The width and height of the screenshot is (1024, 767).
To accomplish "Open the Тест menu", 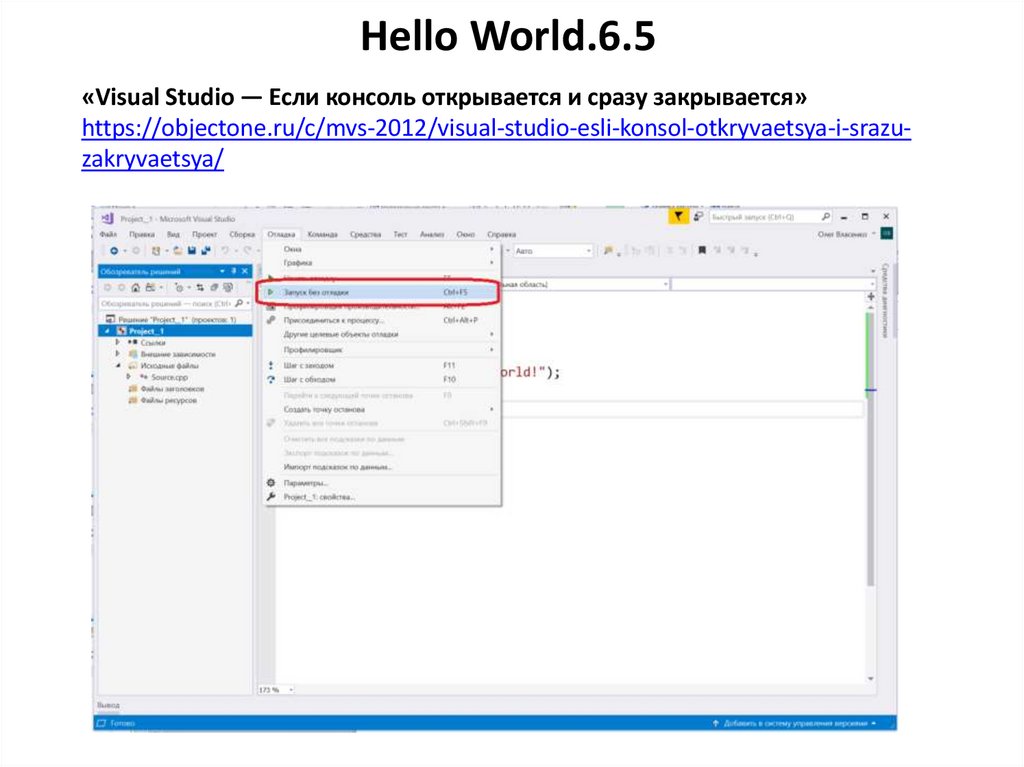I will (x=400, y=234).
